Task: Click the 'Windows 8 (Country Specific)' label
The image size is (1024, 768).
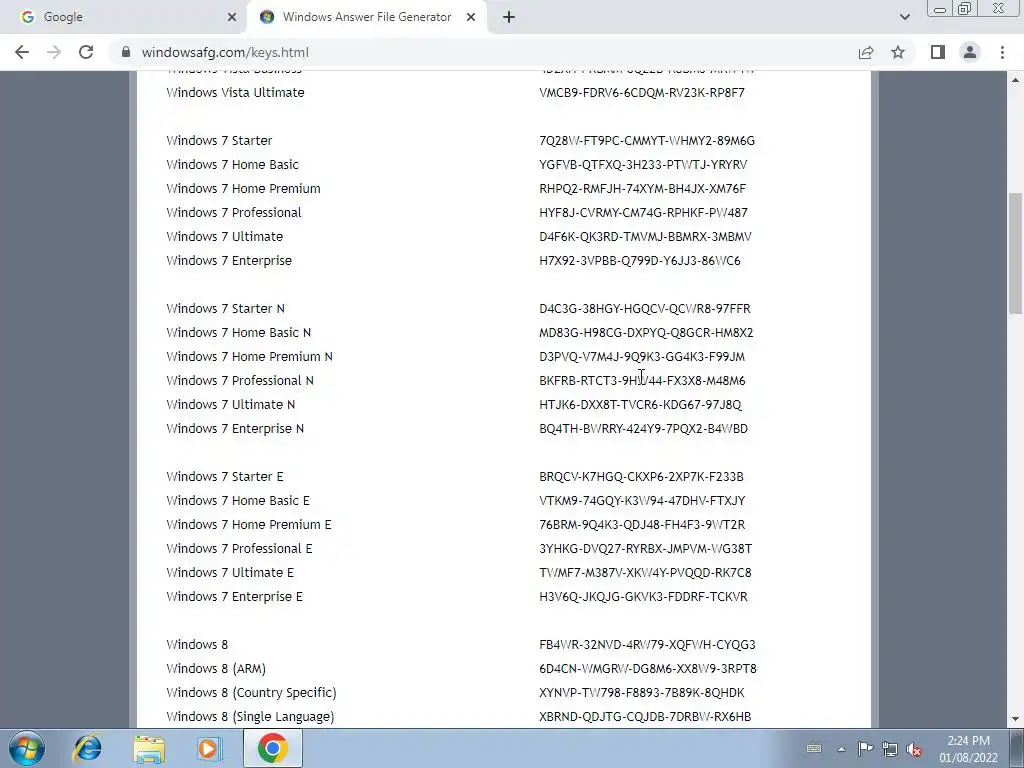Action: click(251, 693)
